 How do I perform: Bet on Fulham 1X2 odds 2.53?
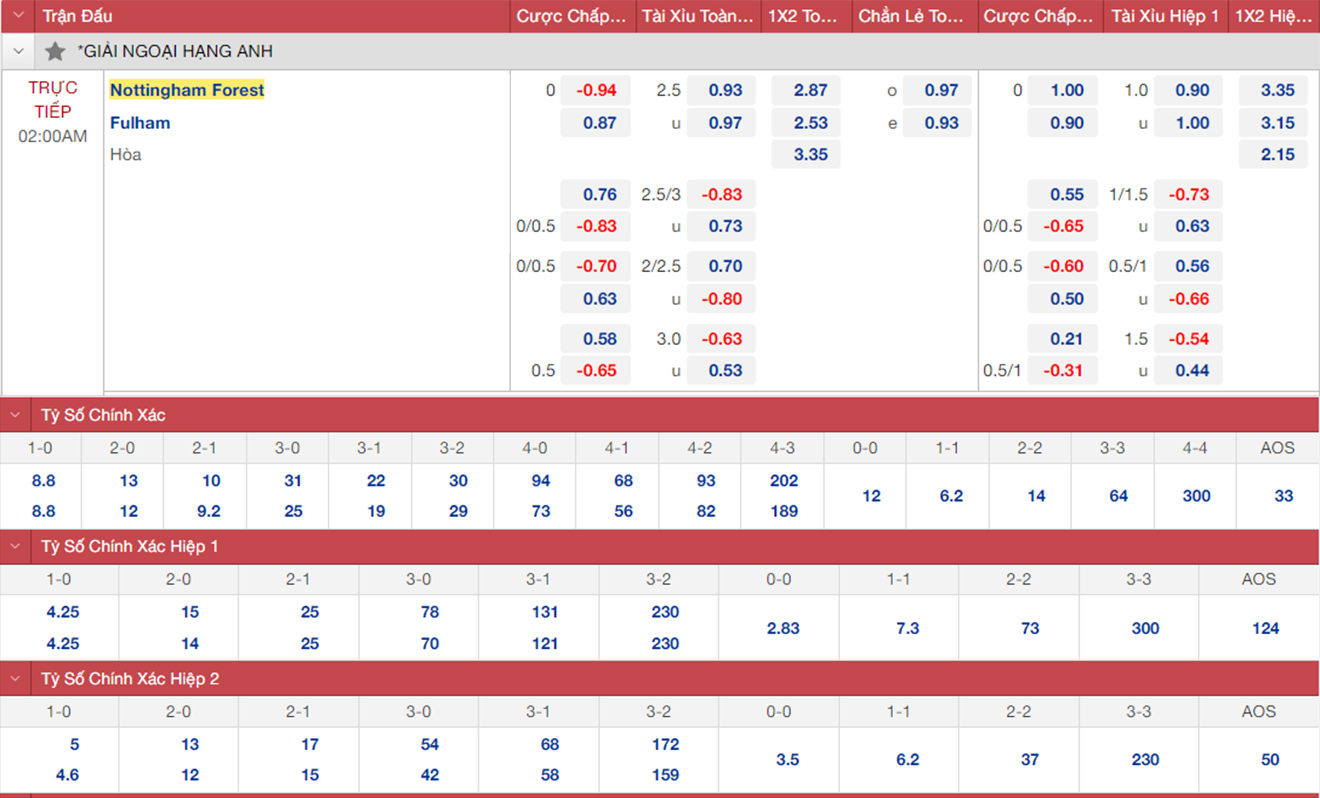pos(810,123)
